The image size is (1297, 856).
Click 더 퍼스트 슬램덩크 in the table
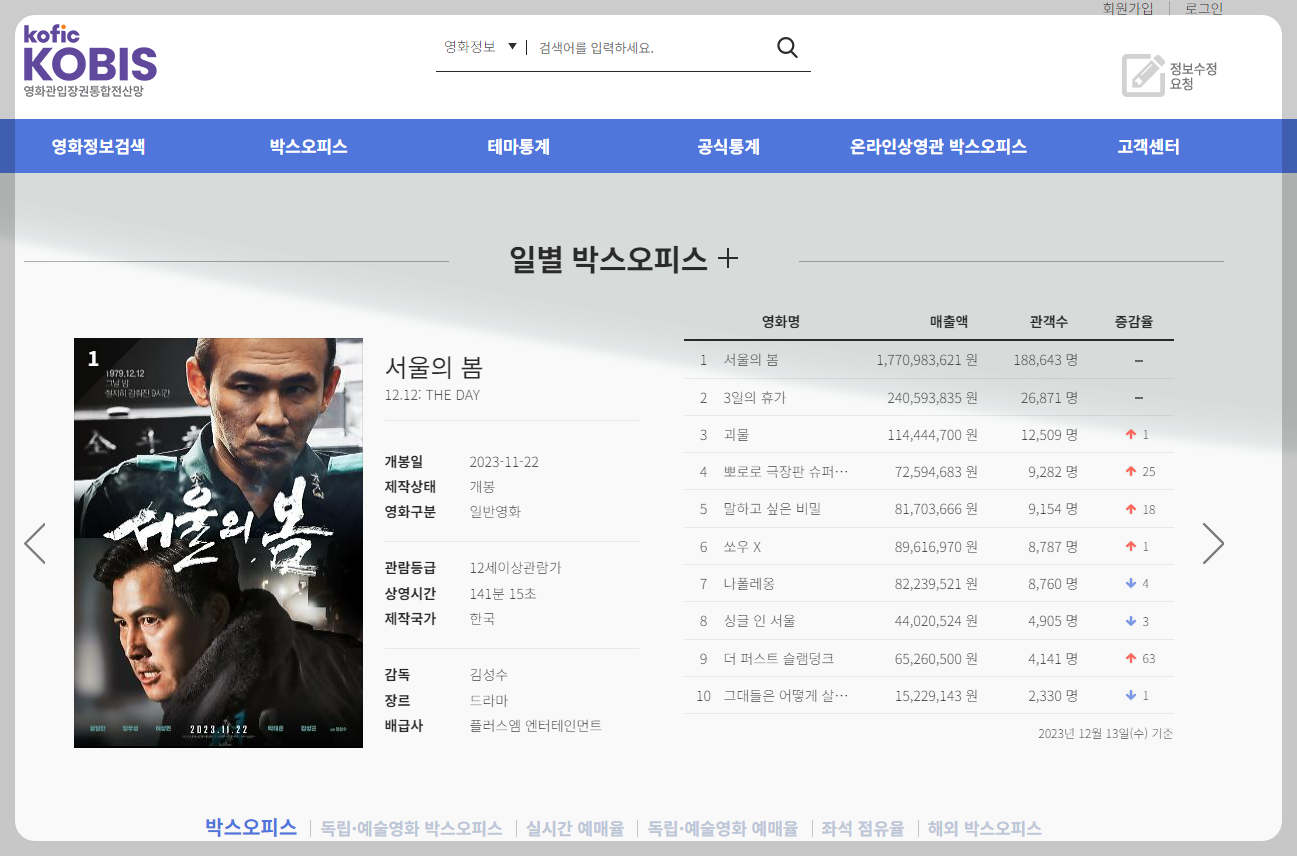tap(778, 658)
